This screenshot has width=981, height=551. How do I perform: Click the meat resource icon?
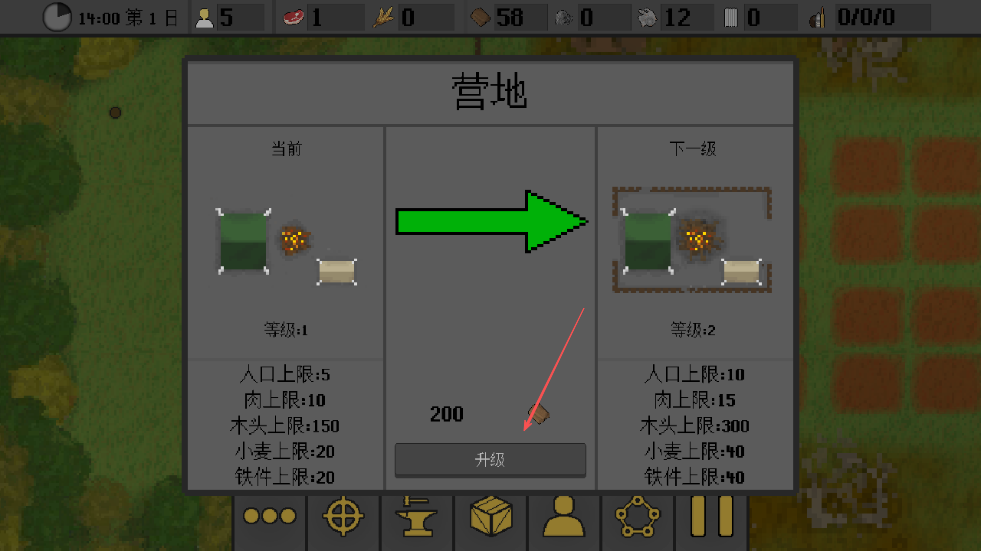(293, 17)
